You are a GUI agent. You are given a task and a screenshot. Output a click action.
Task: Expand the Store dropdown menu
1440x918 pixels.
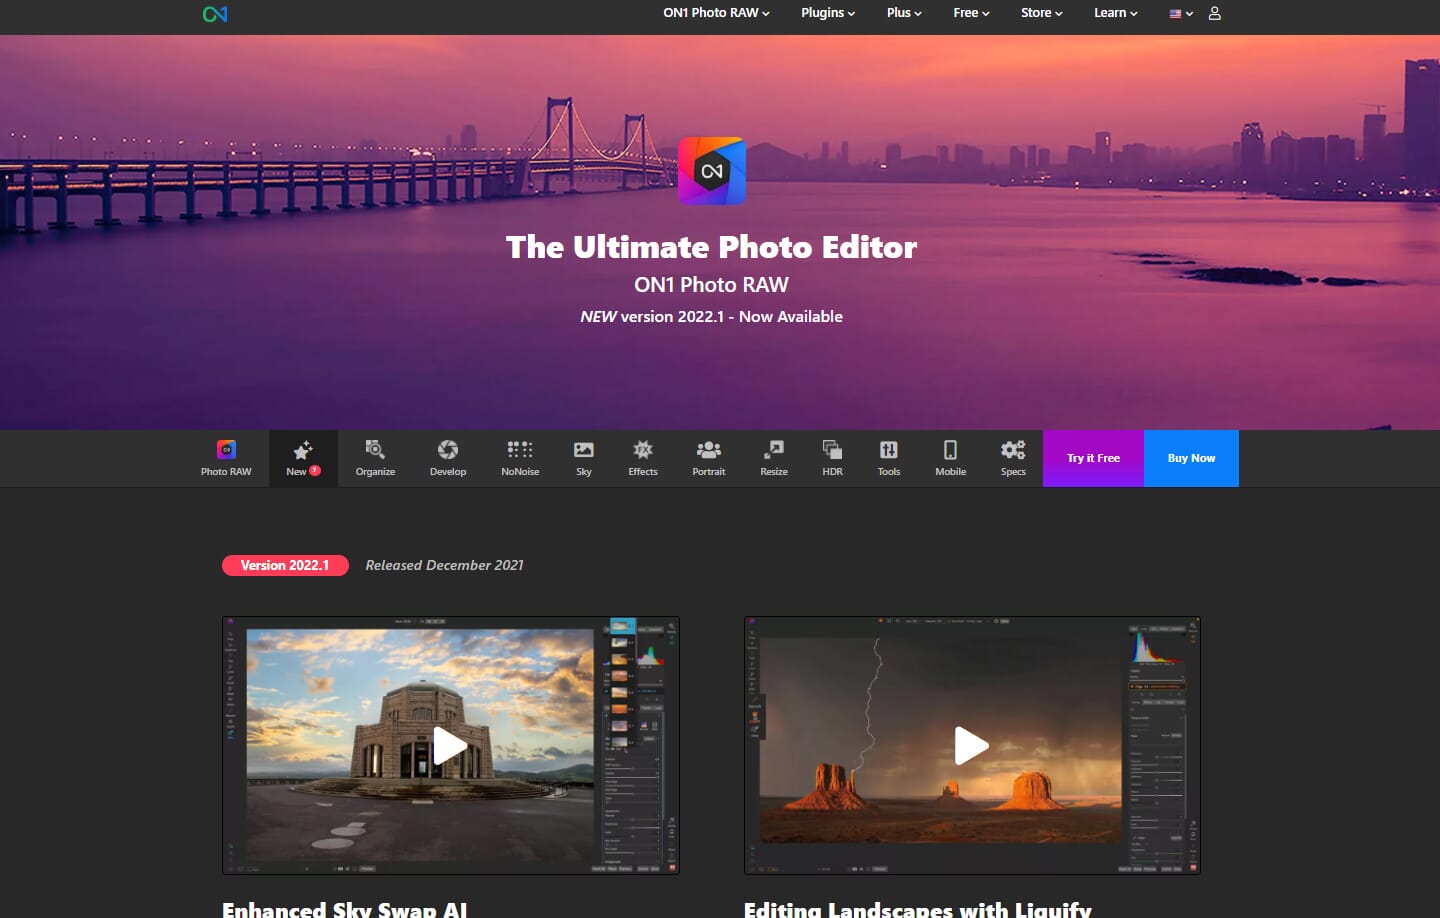[x=1042, y=13]
